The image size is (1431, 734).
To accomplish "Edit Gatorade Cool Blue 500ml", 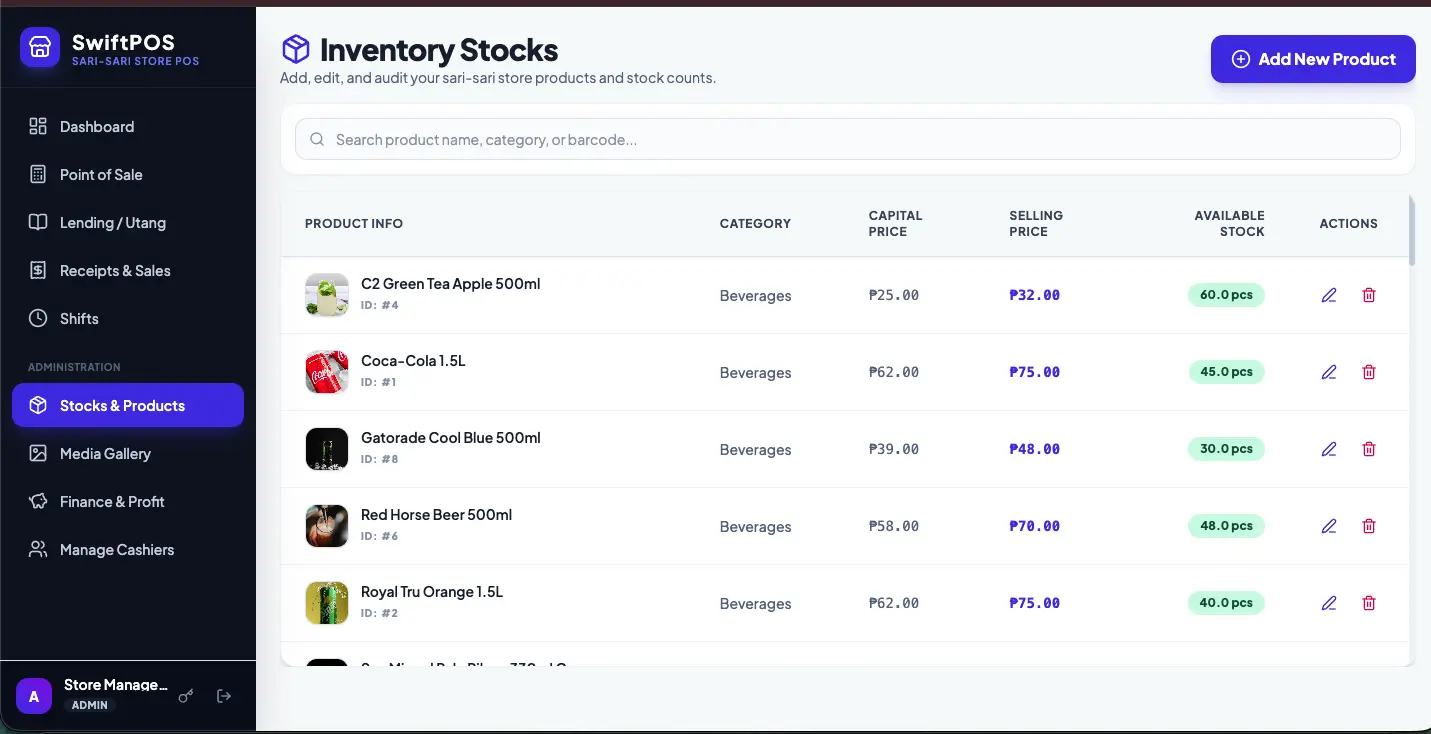I will [x=1329, y=449].
